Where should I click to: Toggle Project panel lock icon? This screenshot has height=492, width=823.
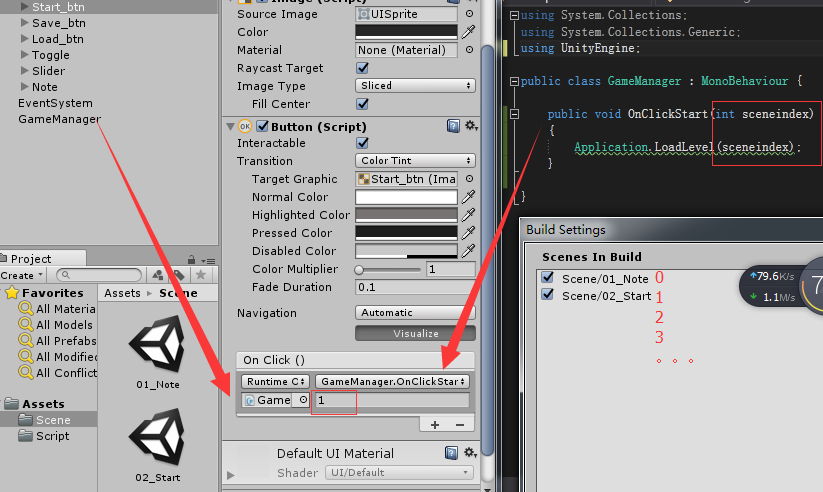click(x=191, y=260)
